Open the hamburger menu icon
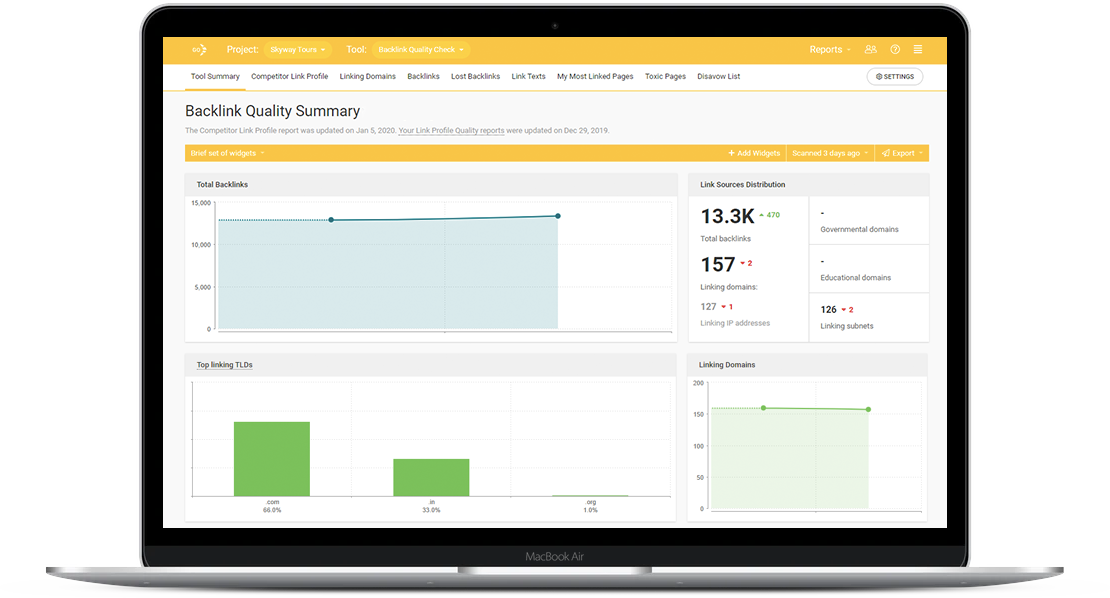 pos(917,50)
